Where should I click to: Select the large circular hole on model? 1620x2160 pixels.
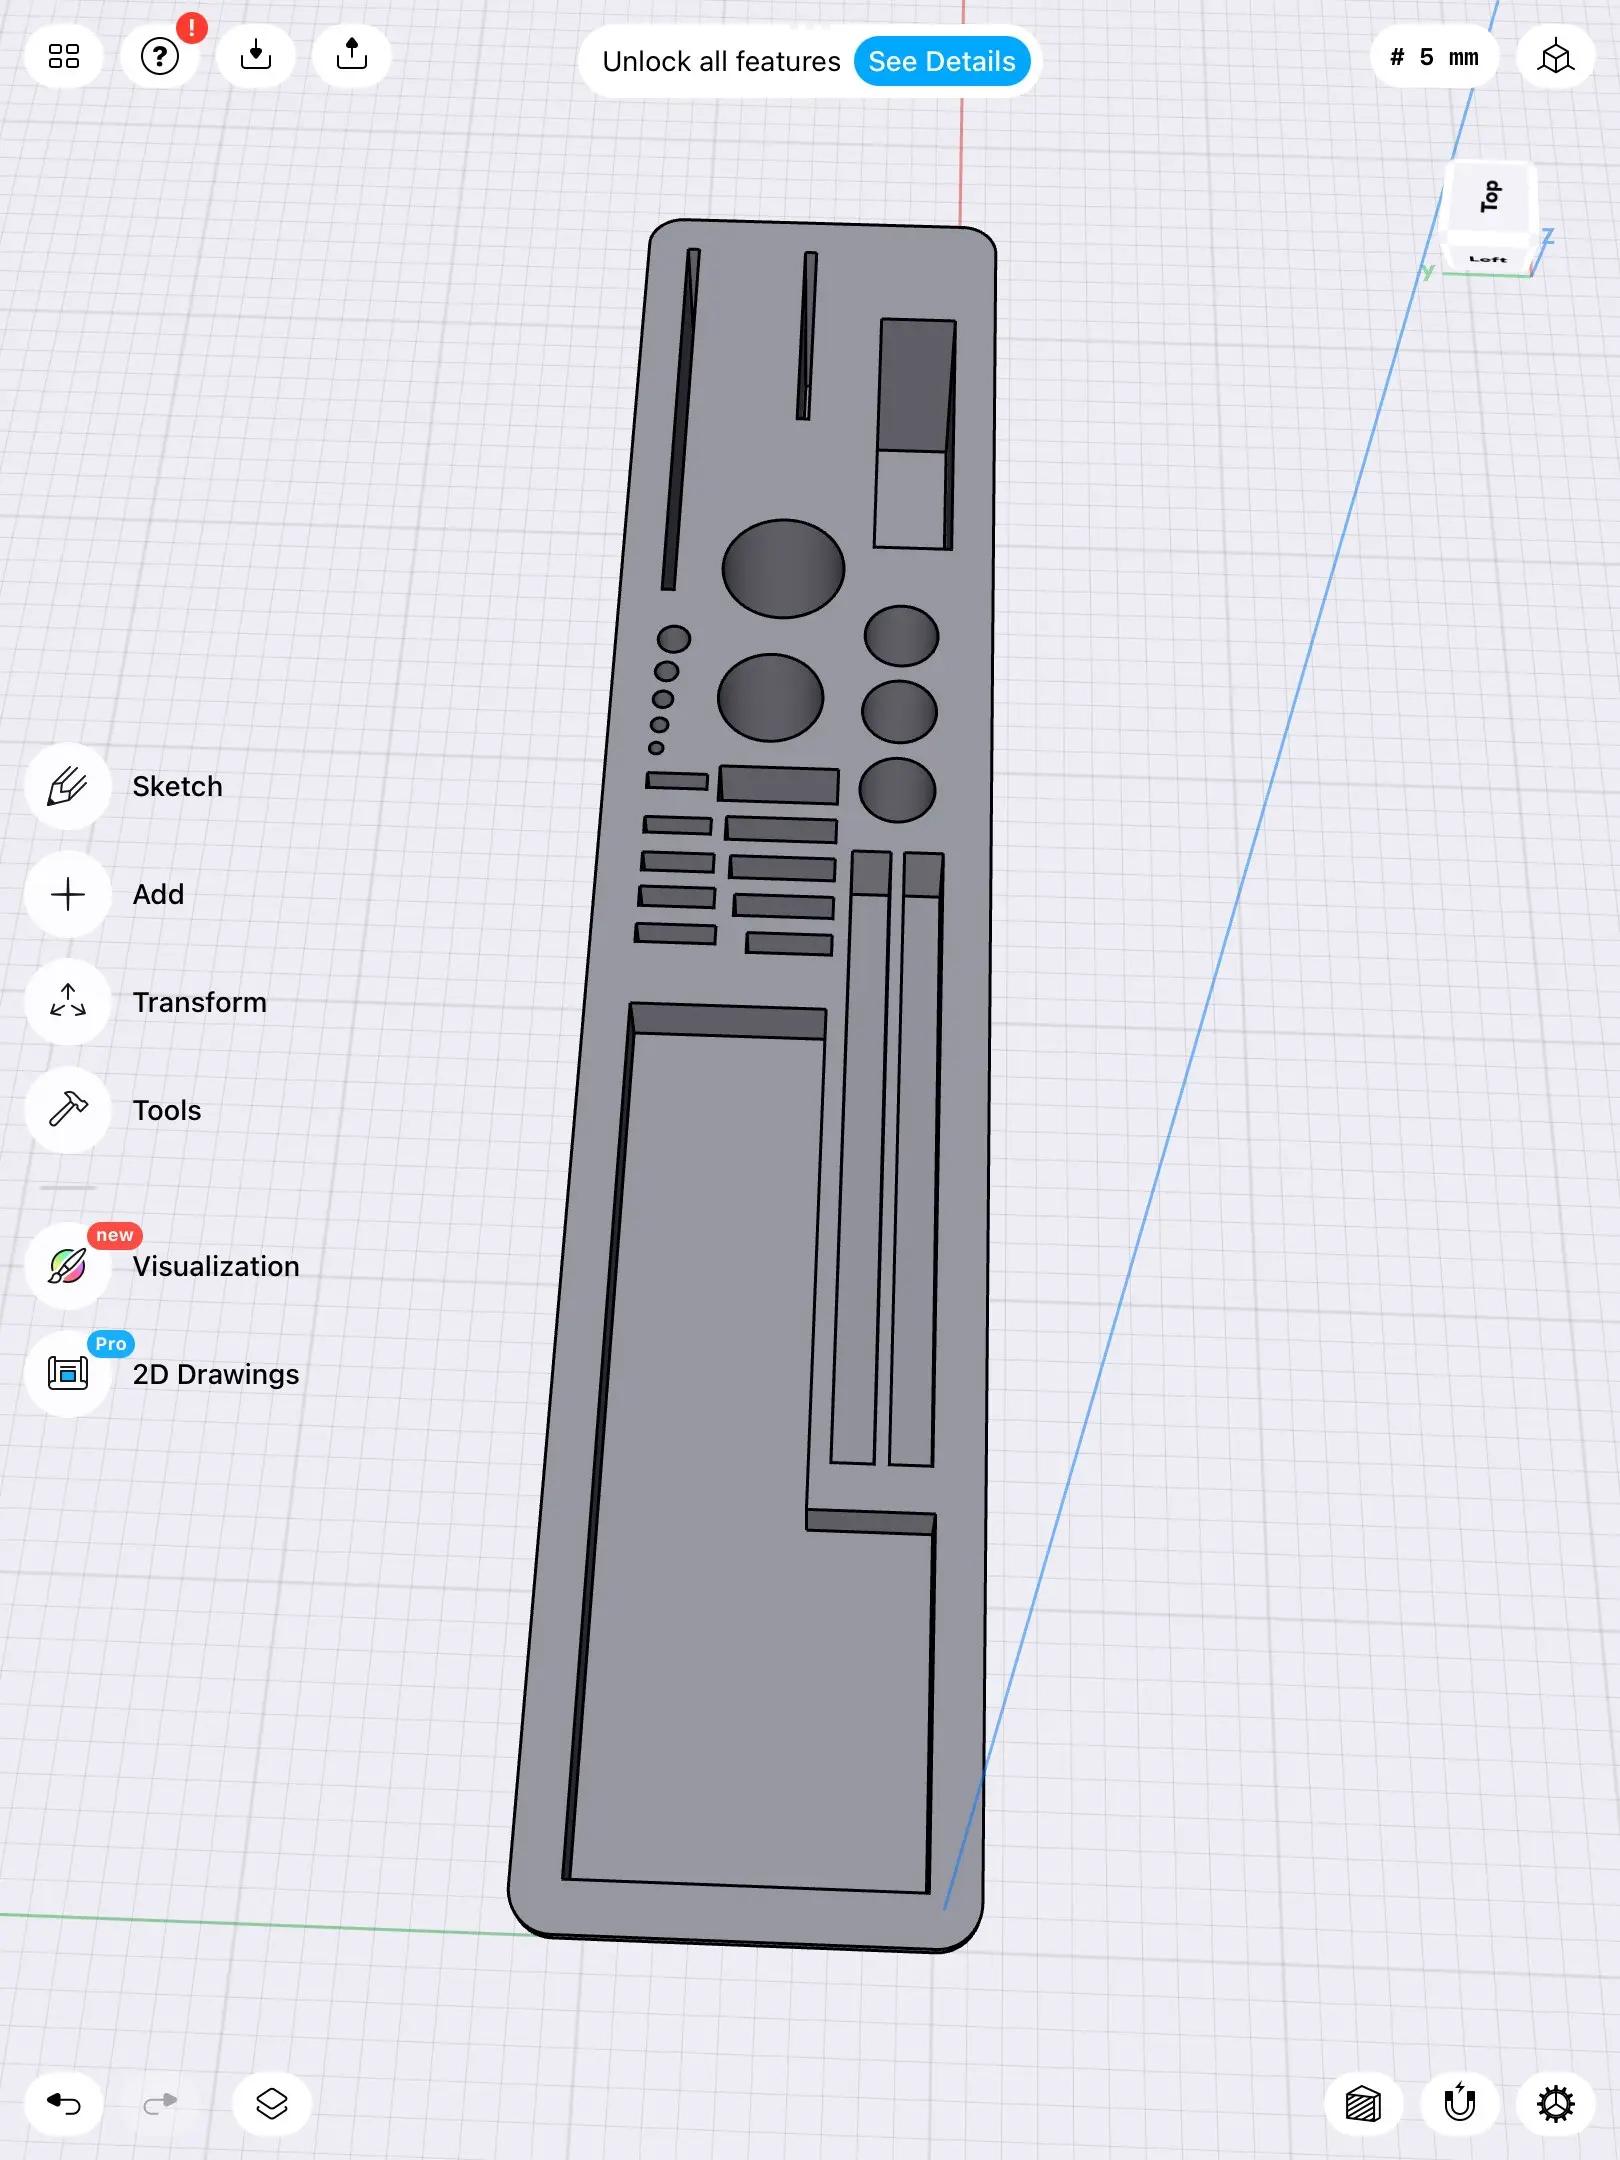point(783,568)
